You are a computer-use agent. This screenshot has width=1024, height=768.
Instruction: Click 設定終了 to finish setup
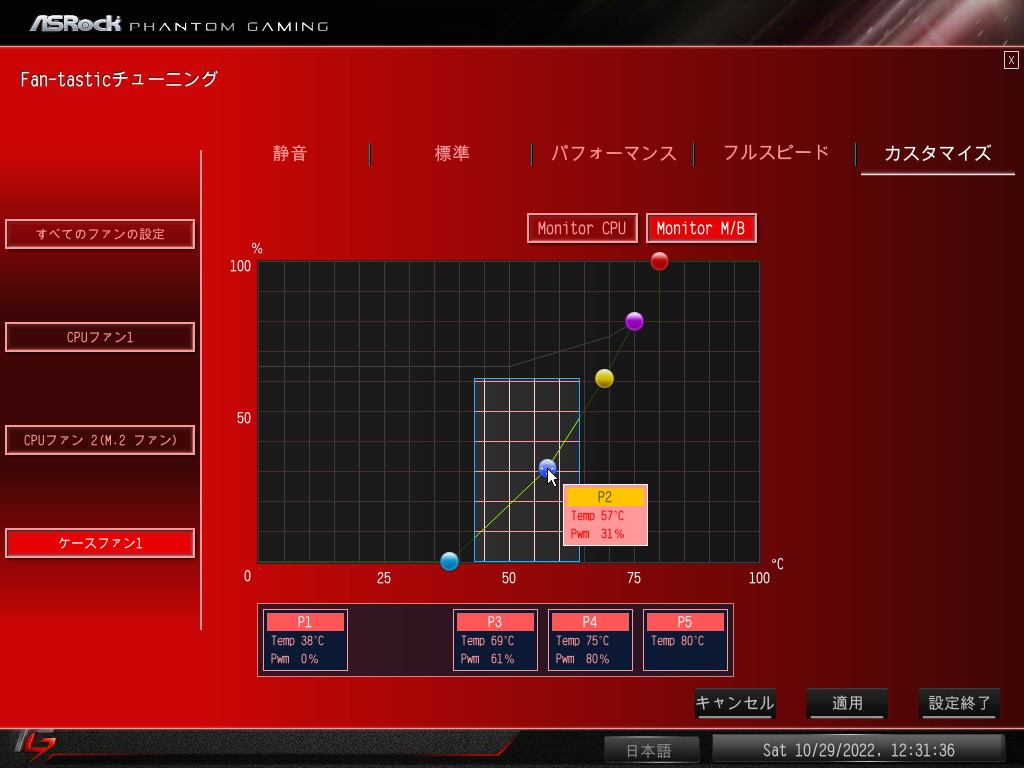click(x=959, y=703)
